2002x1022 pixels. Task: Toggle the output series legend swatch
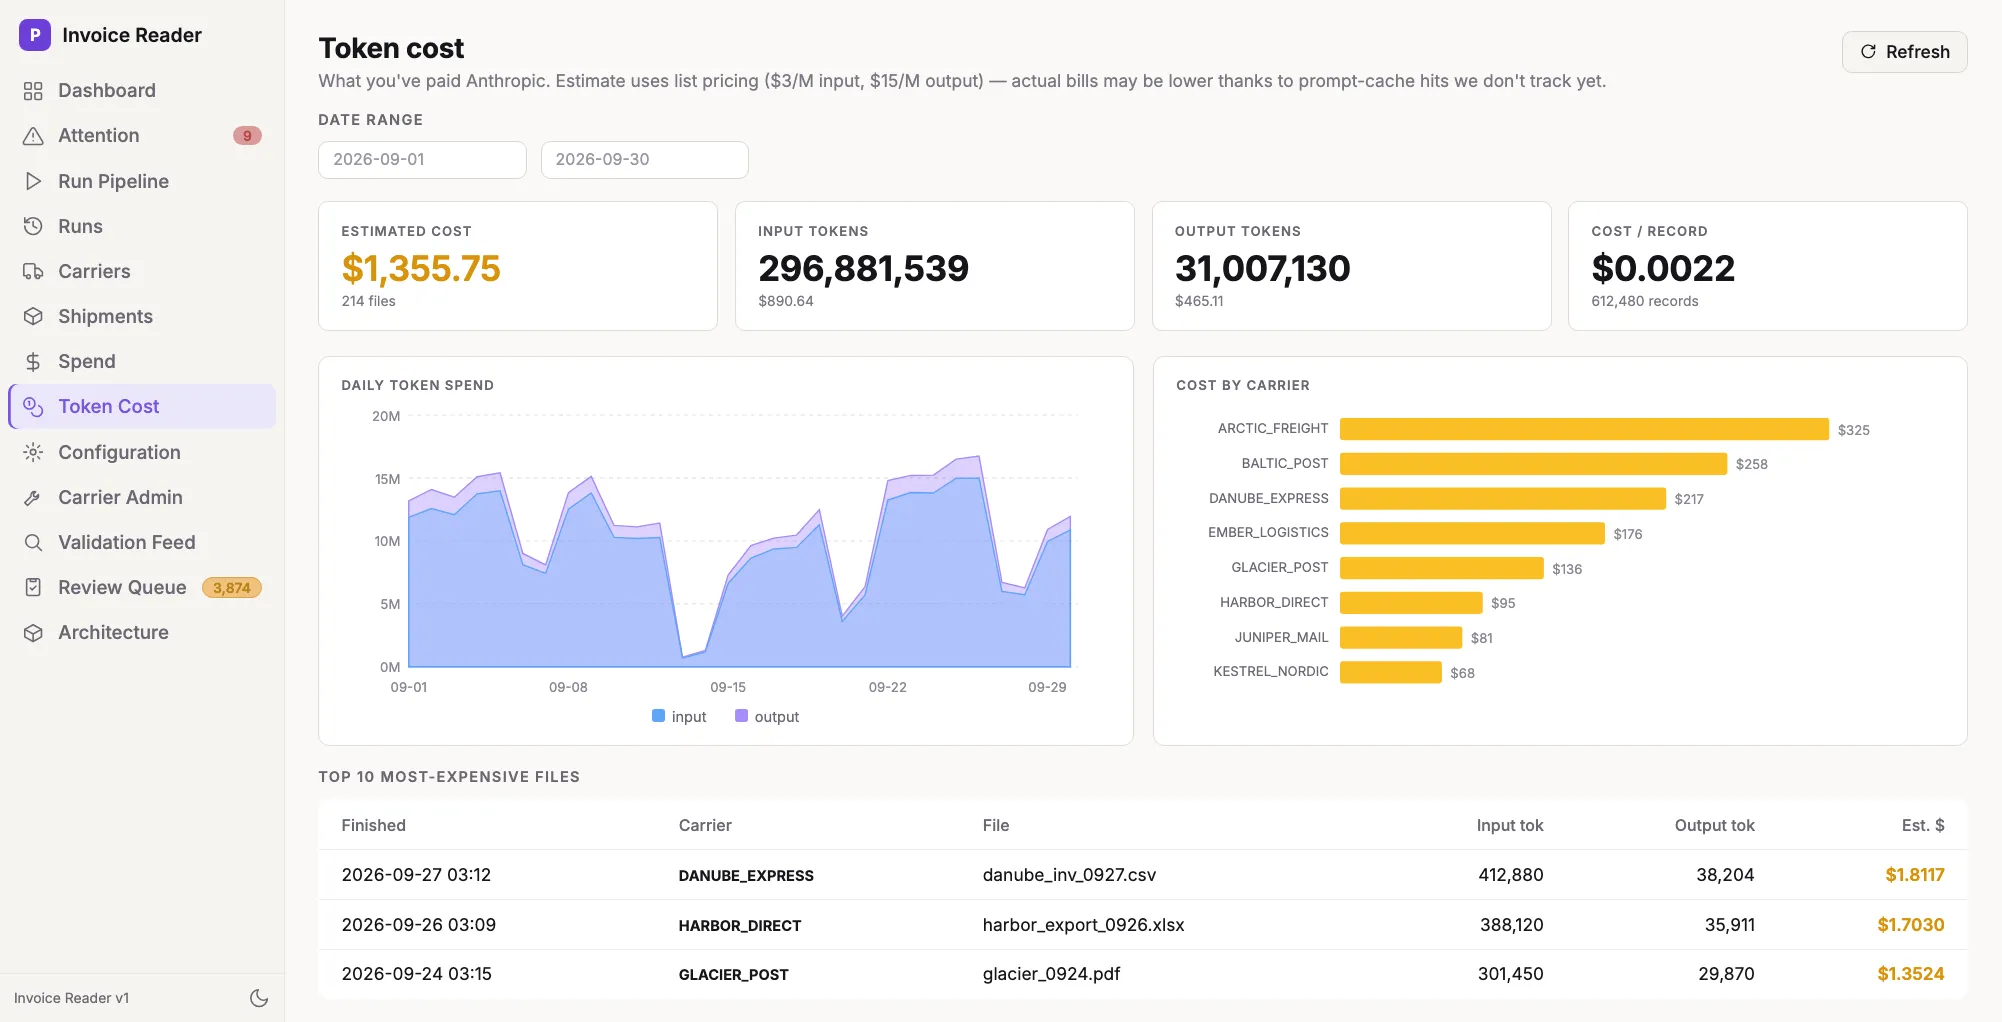[741, 716]
